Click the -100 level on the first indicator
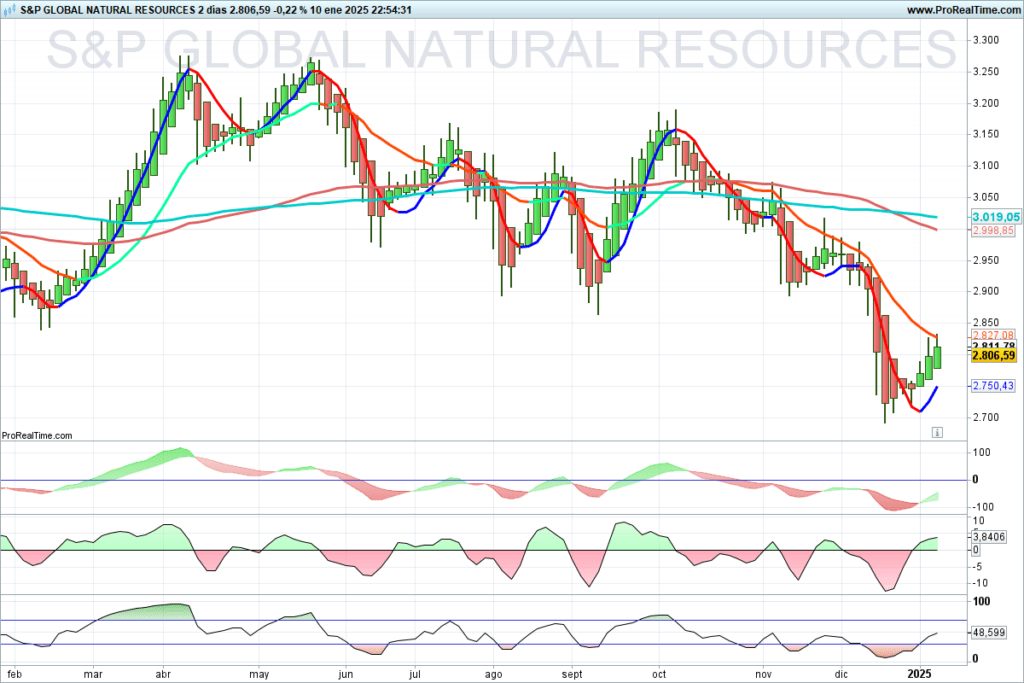 click(x=982, y=507)
